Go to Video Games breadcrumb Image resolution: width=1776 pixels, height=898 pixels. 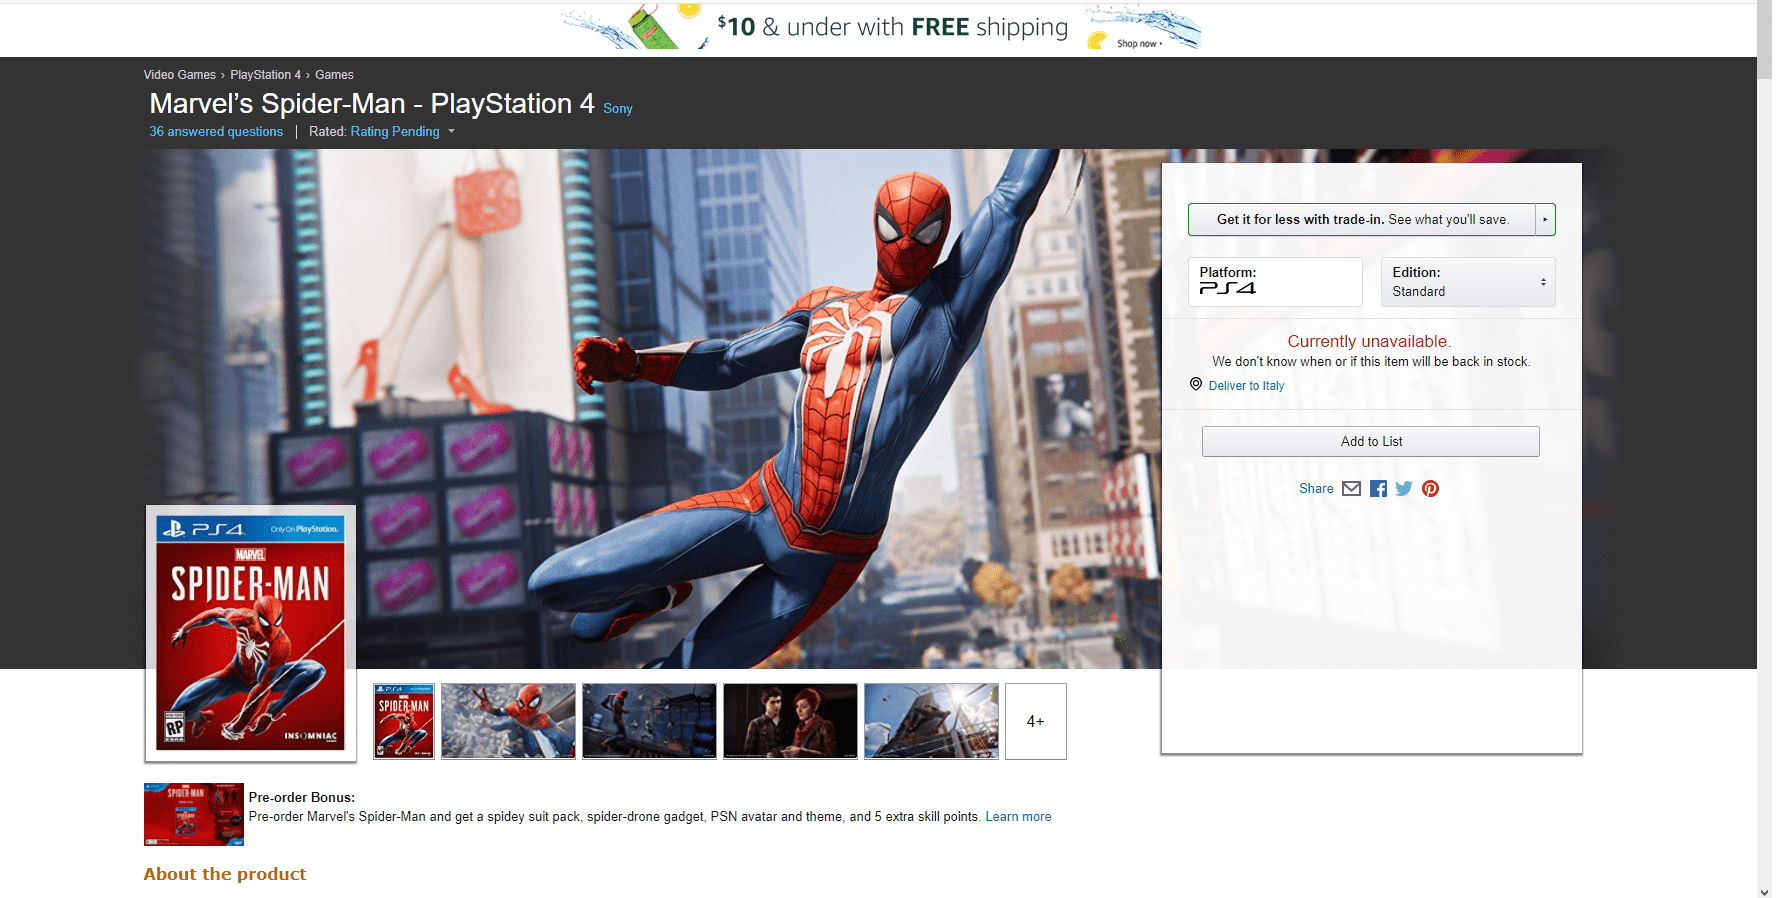pos(180,75)
